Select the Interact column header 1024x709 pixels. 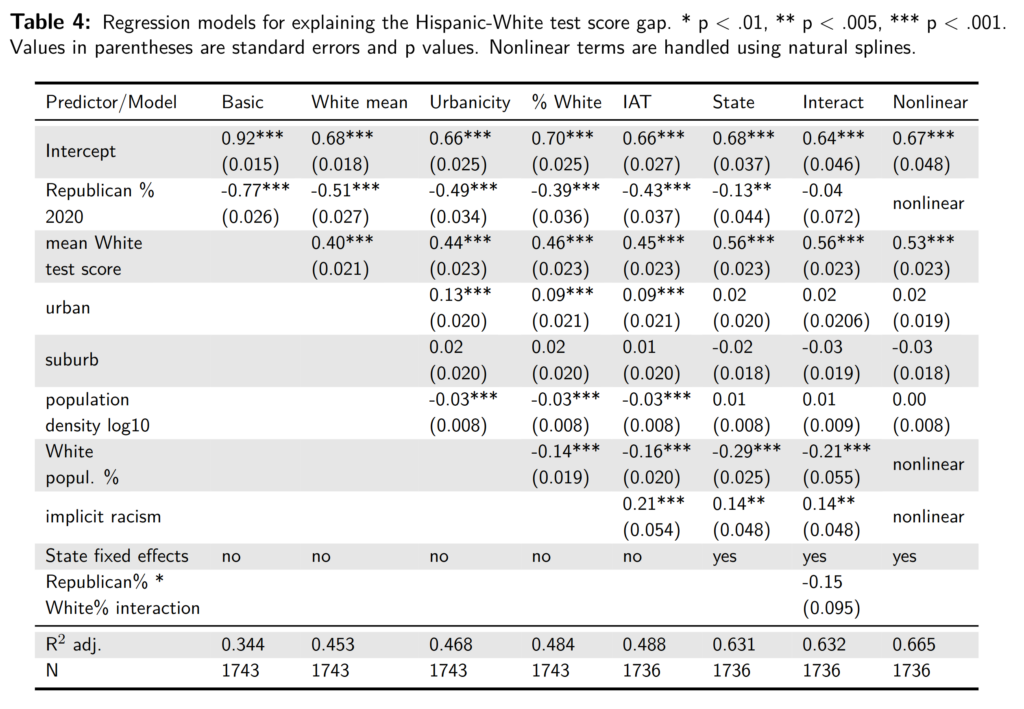[x=833, y=102]
